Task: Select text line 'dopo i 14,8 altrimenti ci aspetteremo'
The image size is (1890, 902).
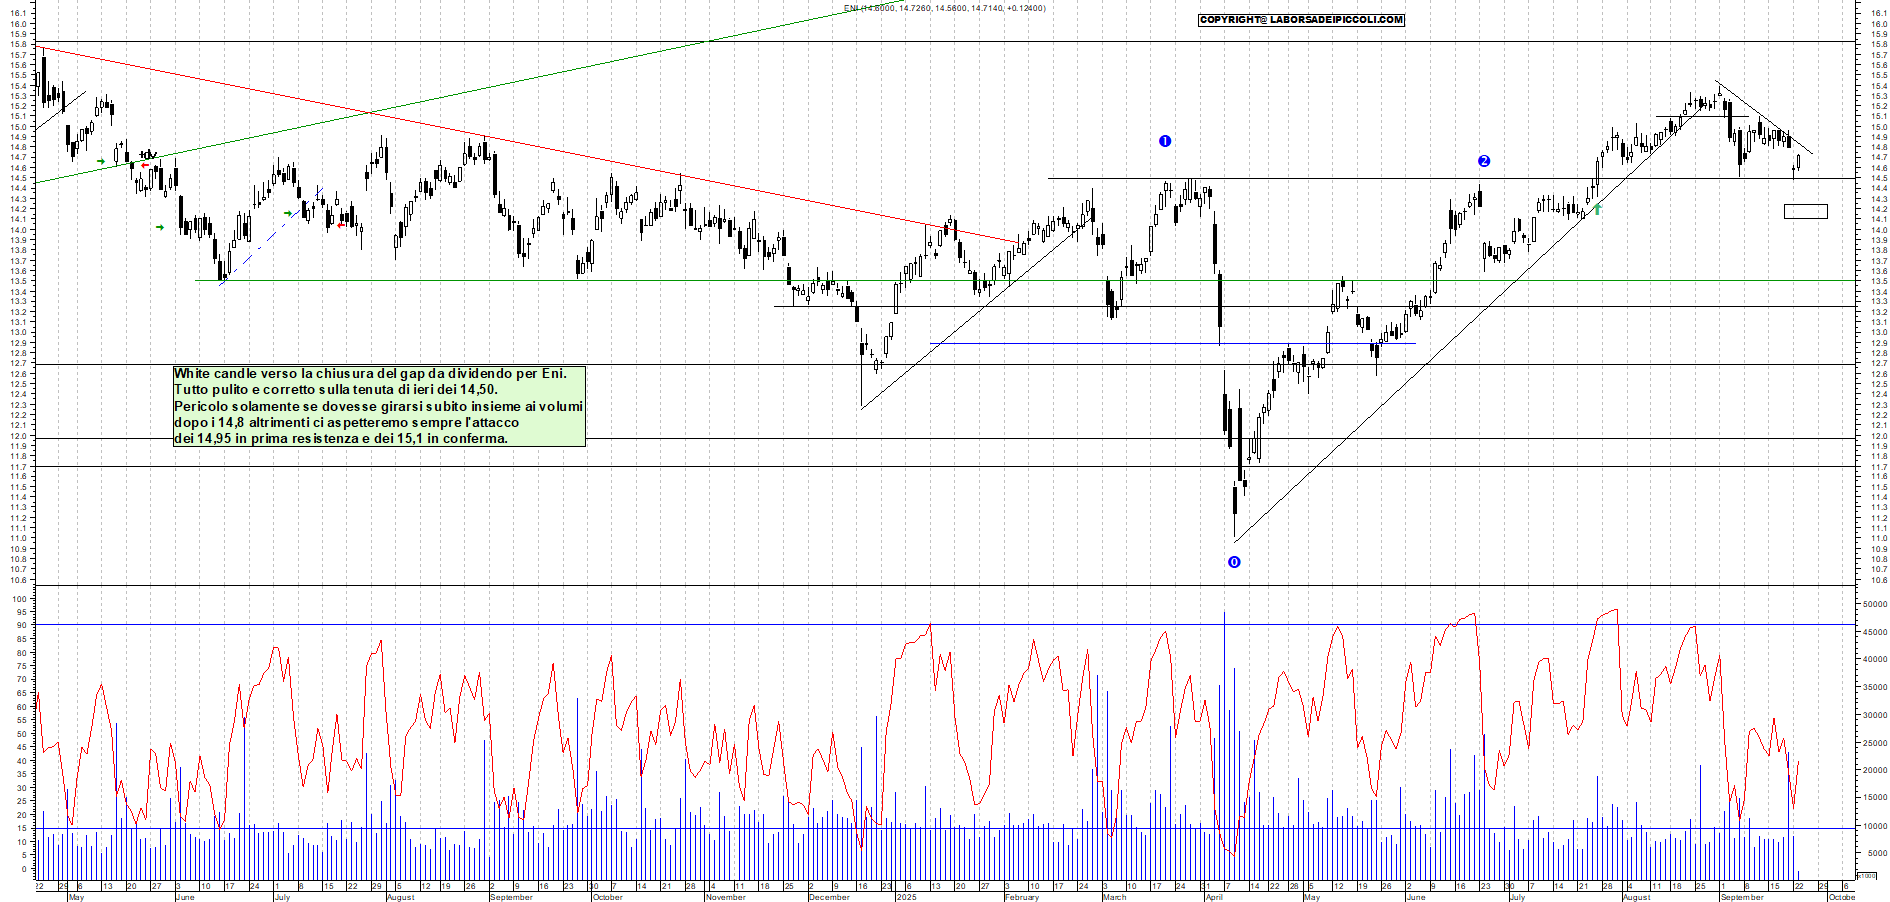Action: [x=347, y=422]
